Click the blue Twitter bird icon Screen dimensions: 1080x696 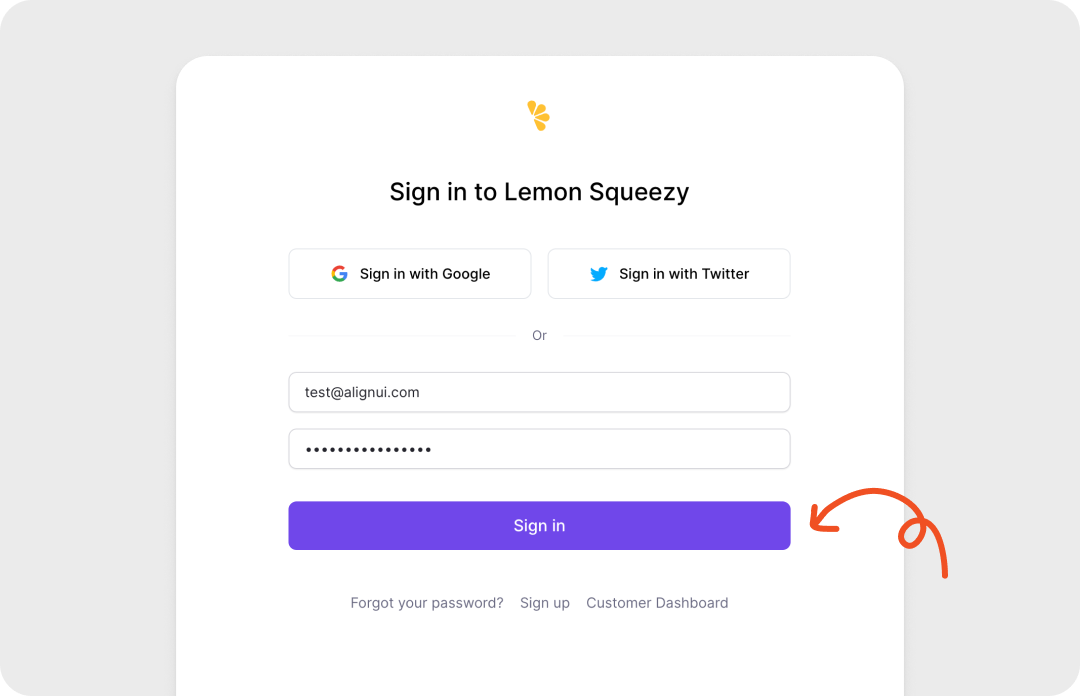click(x=599, y=274)
